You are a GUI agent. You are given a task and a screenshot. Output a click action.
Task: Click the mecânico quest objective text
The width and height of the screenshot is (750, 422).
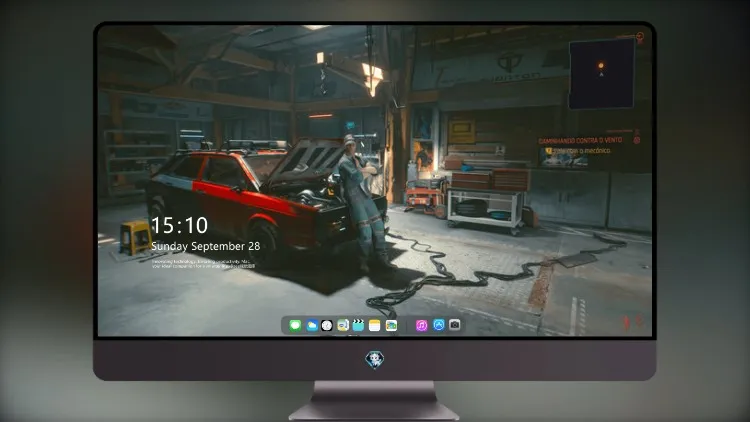point(582,151)
